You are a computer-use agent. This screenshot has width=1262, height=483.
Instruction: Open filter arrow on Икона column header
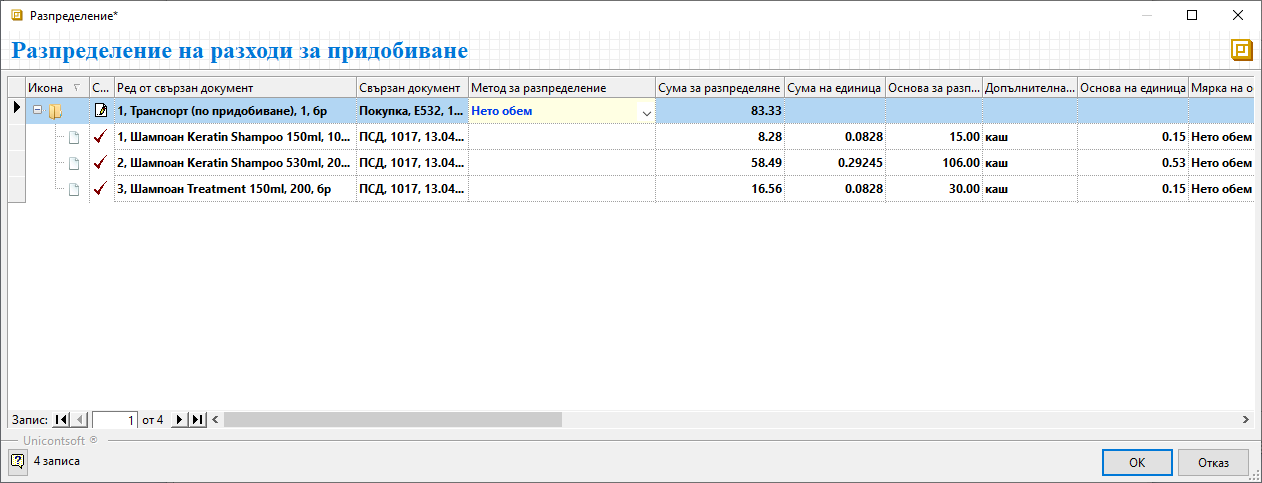[78, 88]
